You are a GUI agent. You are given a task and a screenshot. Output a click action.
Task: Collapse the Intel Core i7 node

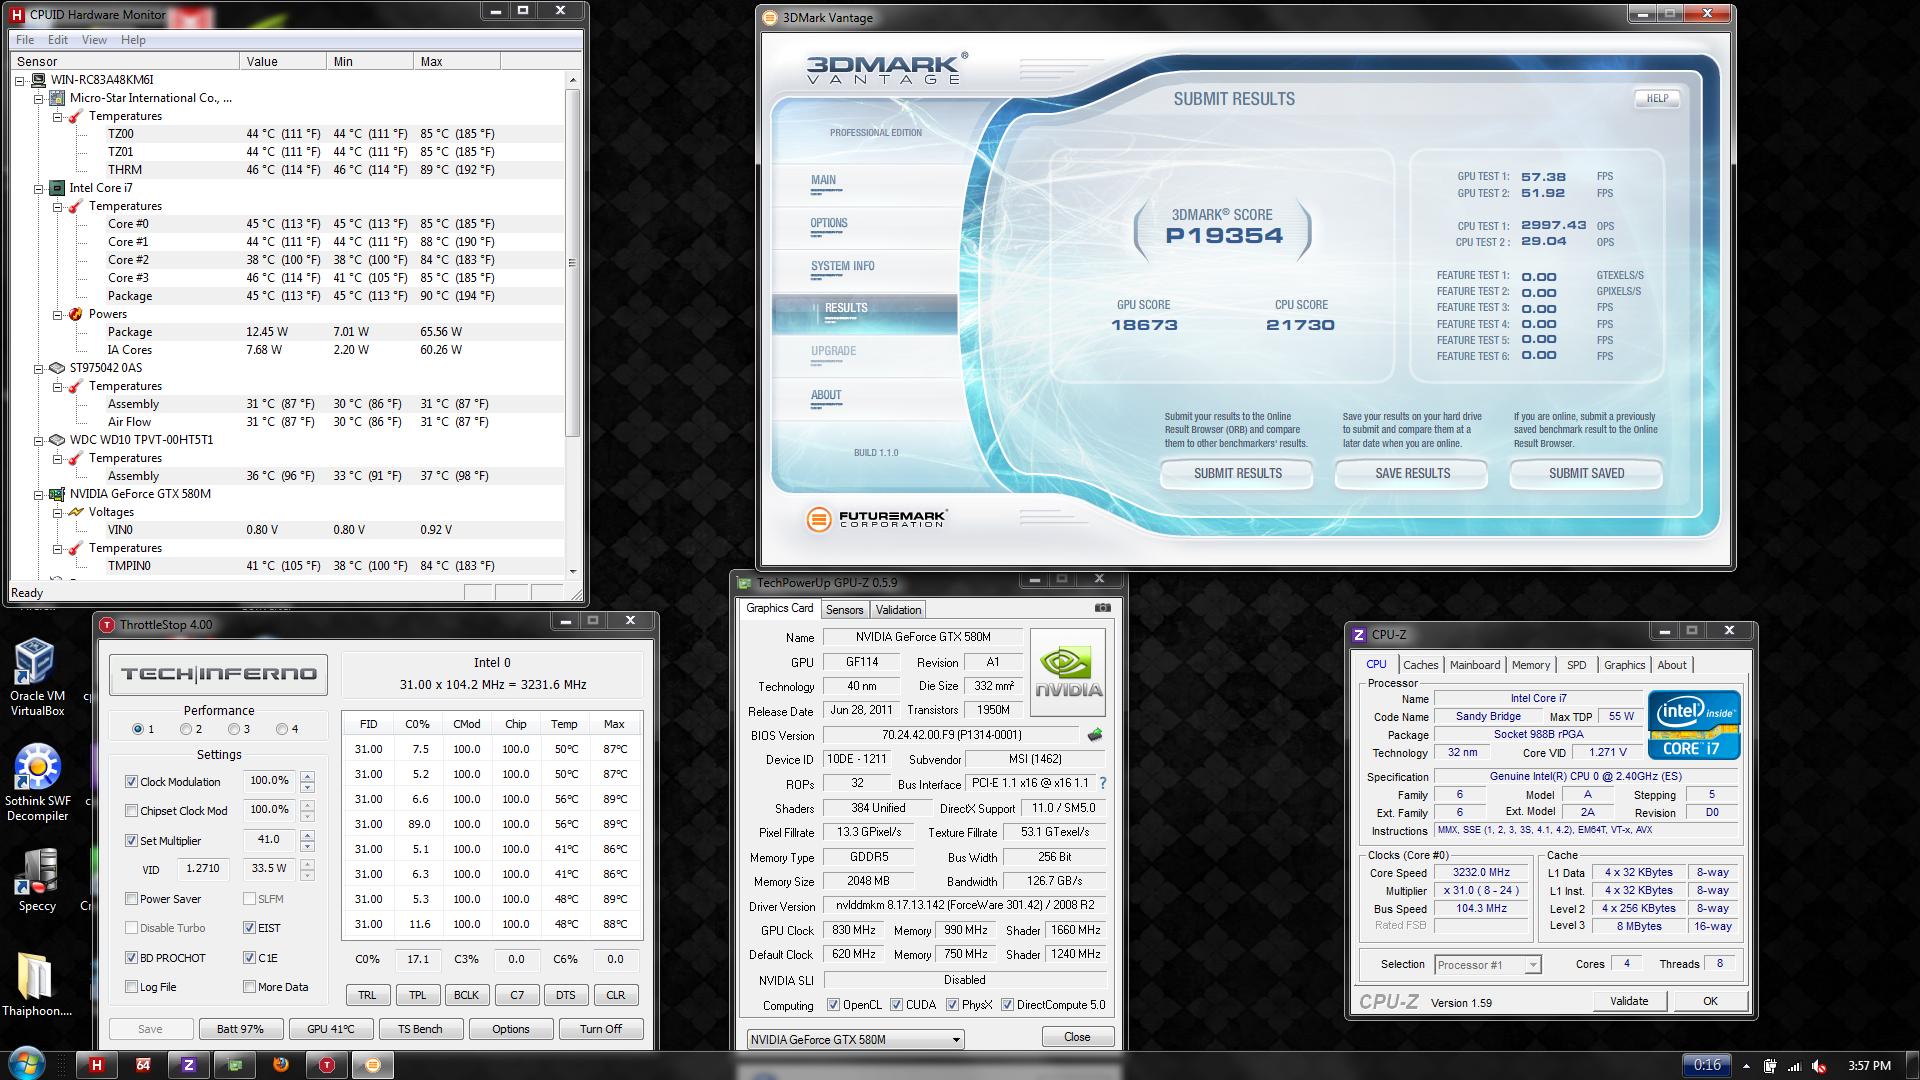pos(38,188)
